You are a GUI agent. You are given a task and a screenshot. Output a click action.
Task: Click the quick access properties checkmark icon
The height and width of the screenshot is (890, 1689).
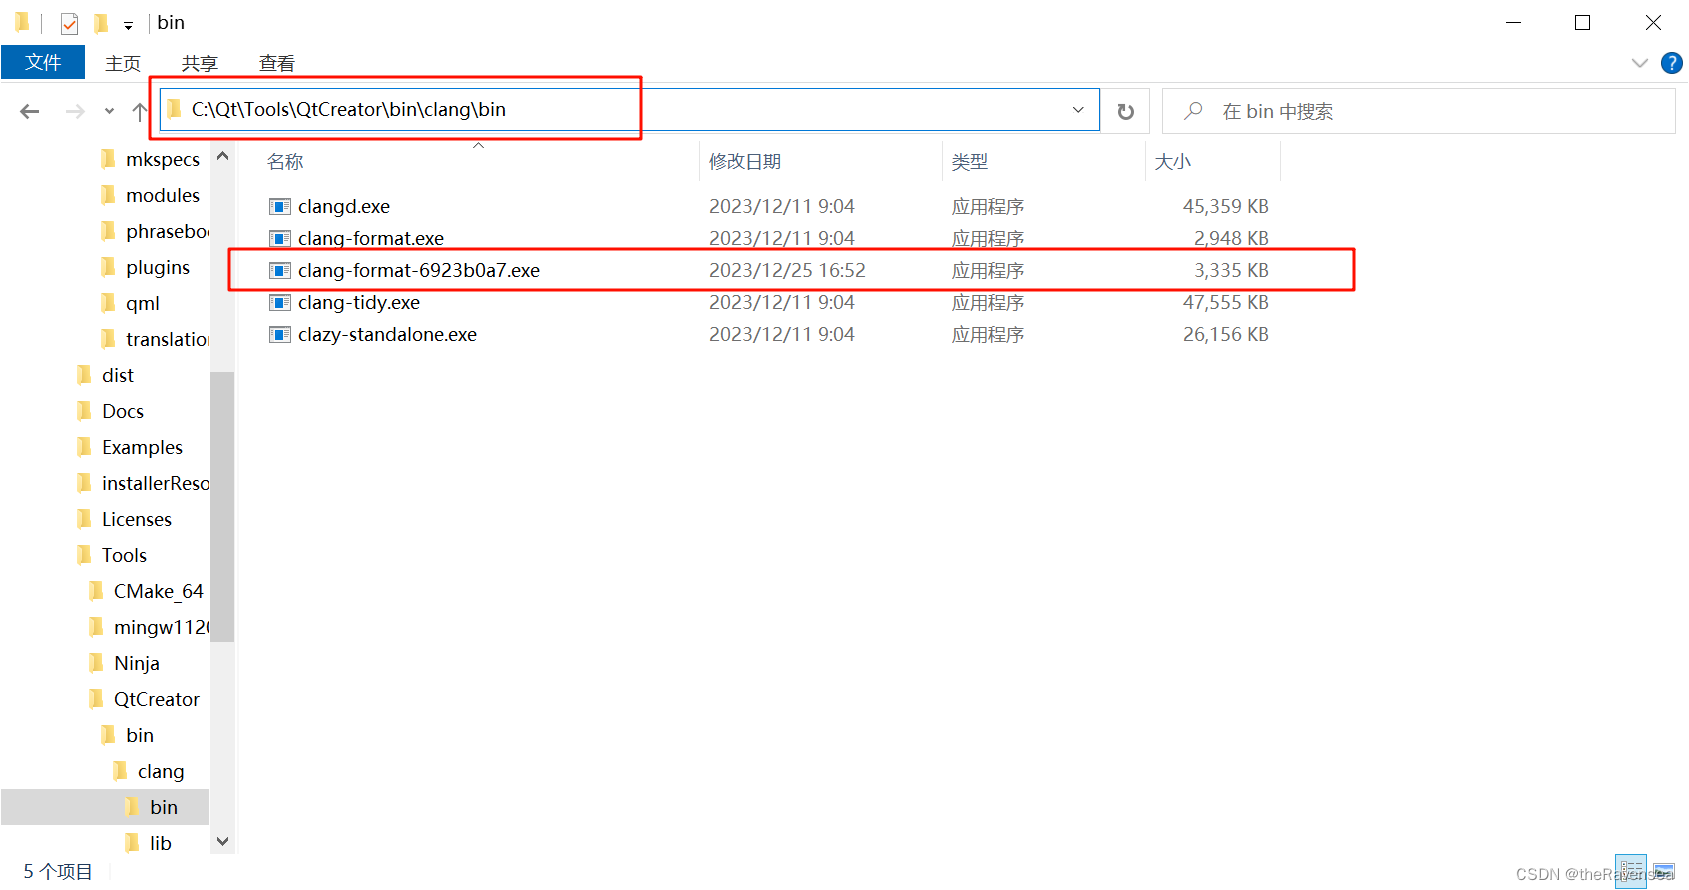[x=69, y=23]
